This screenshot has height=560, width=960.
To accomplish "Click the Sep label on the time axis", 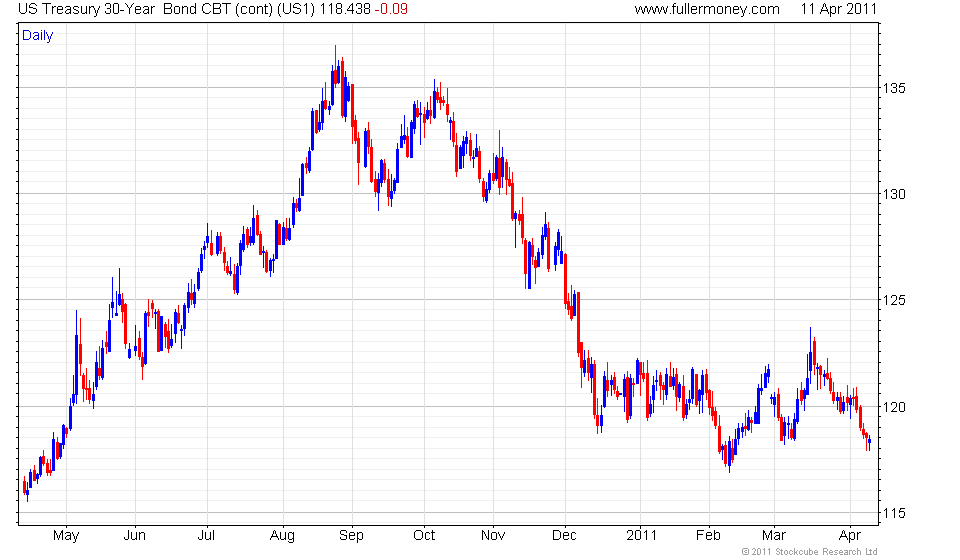I will click(x=351, y=536).
